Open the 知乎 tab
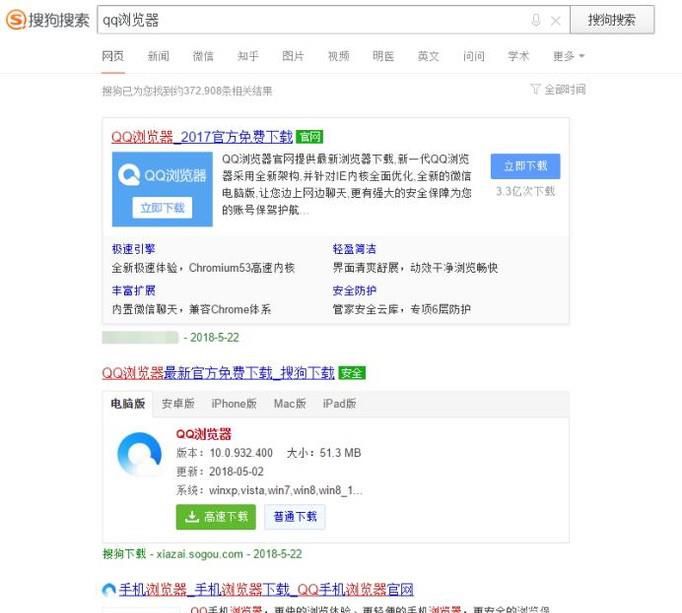682x613 pixels. pyautogui.click(x=248, y=56)
